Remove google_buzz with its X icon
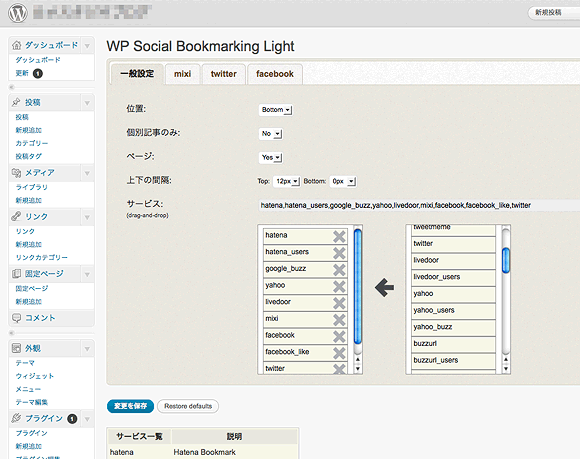Screen dimensions: 580x459 point(339,270)
